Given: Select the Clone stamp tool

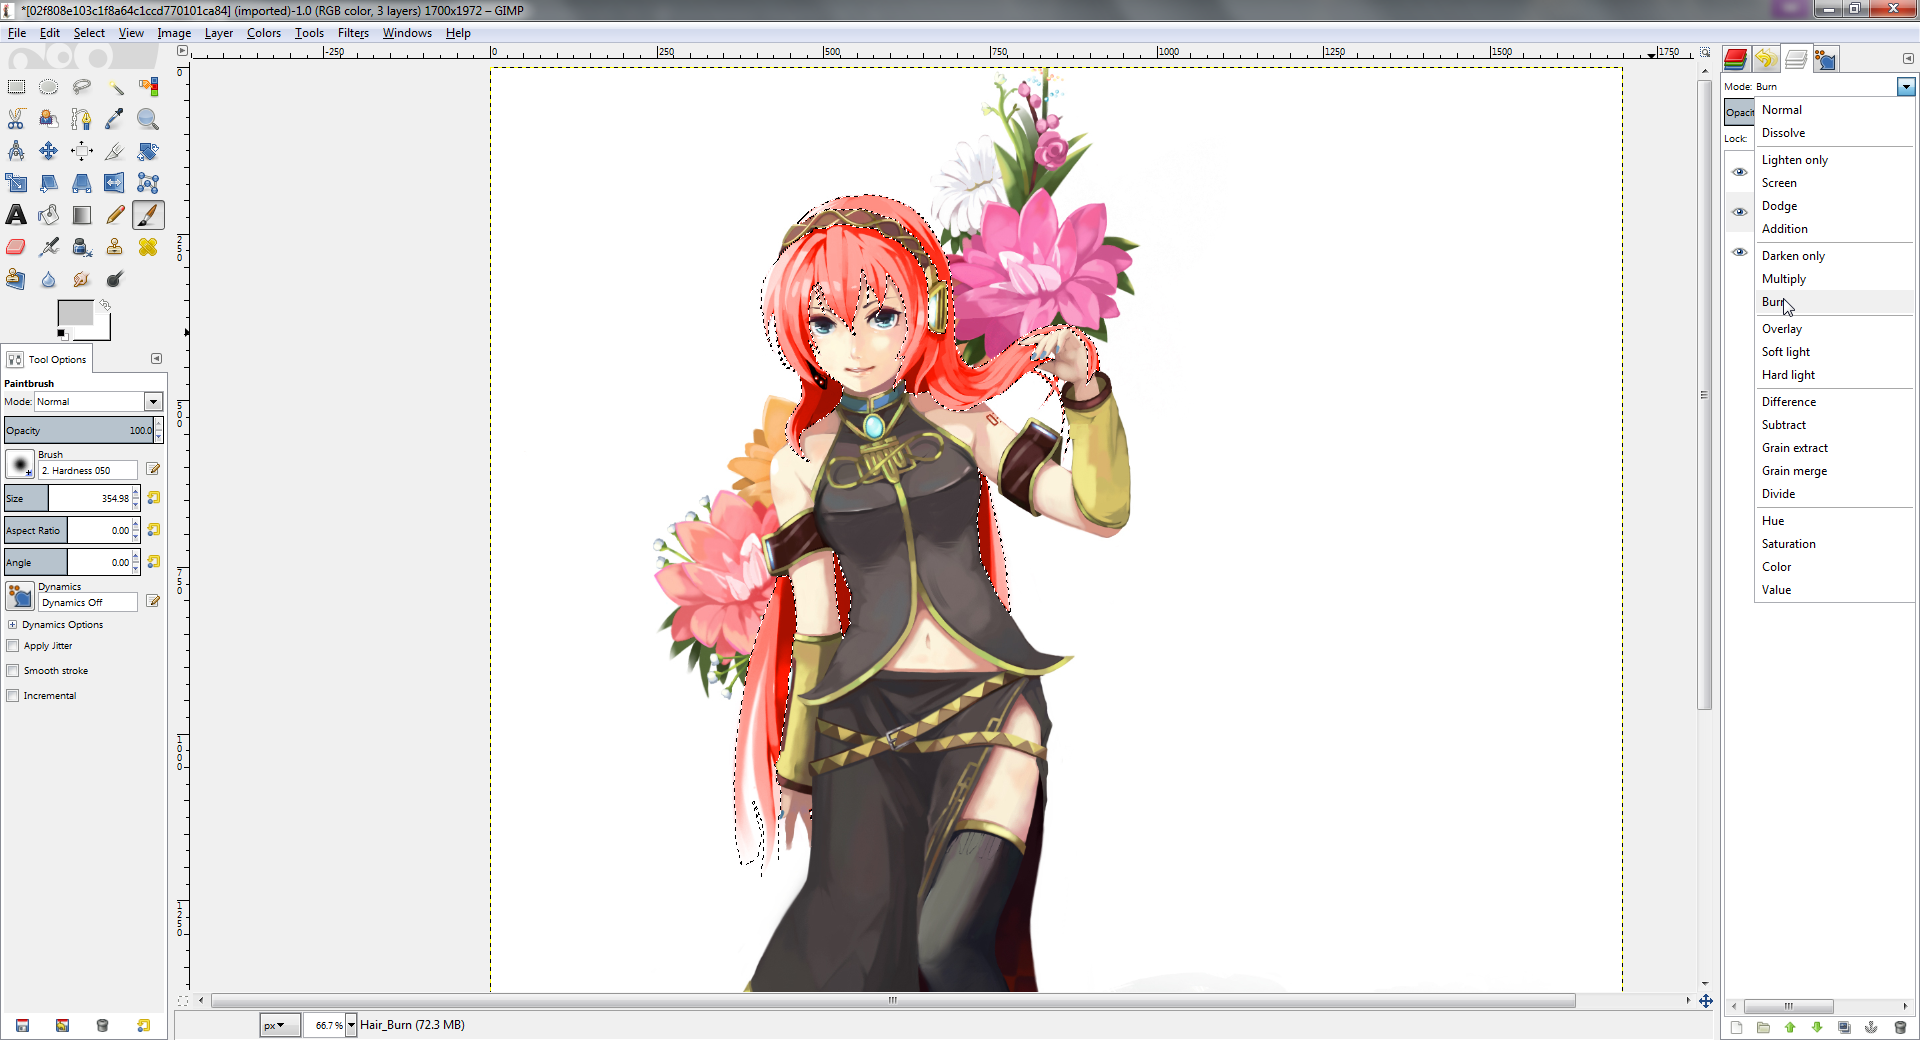Looking at the screenshot, I should click(x=115, y=247).
